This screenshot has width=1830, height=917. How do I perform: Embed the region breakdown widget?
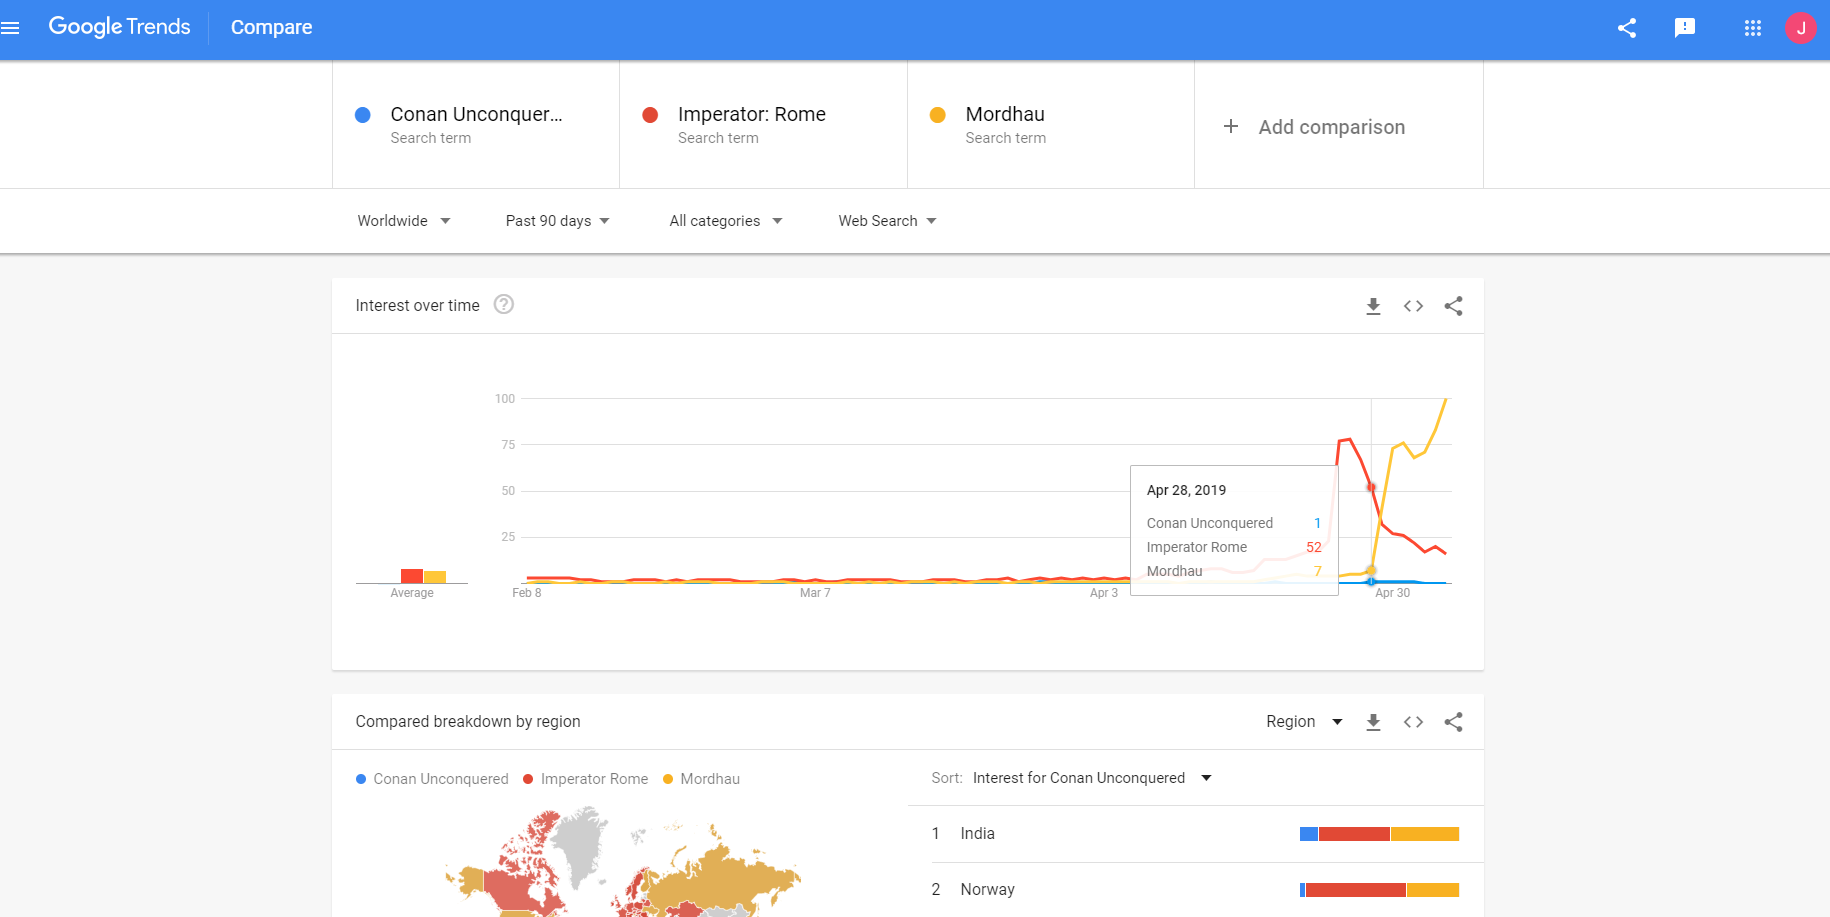point(1413,722)
